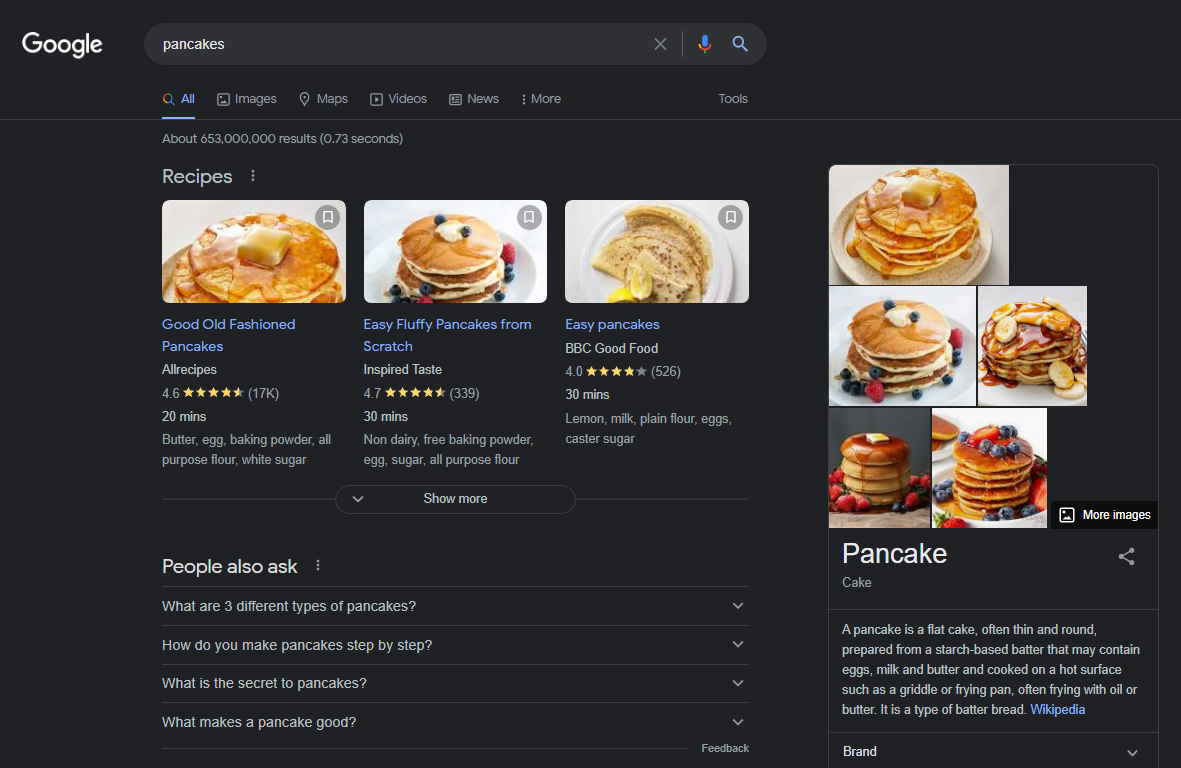The width and height of the screenshot is (1181, 768).
Task: Open Inspired Taste blueberry pancake thumbnail
Action: click(455, 251)
